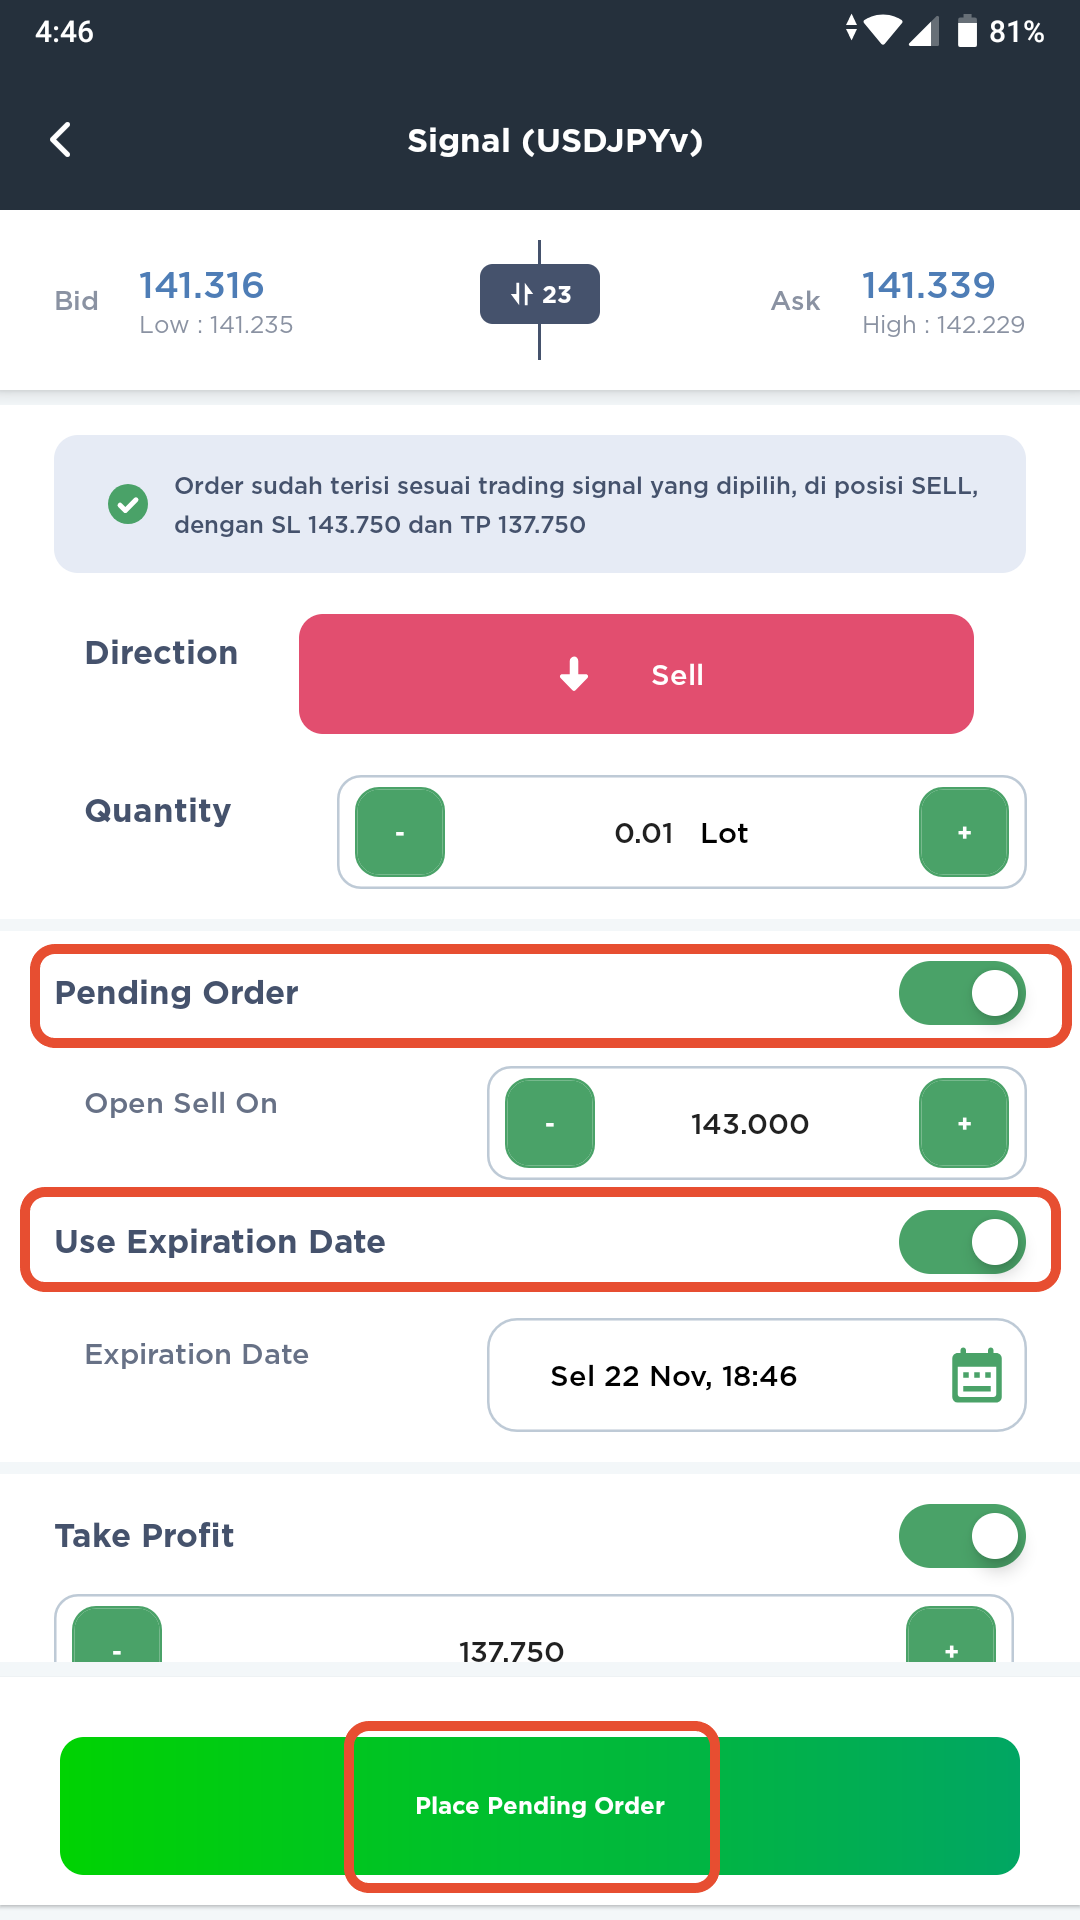The height and width of the screenshot is (1920, 1080).
Task: Decrease quantity with the minus button
Action: (400, 832)
